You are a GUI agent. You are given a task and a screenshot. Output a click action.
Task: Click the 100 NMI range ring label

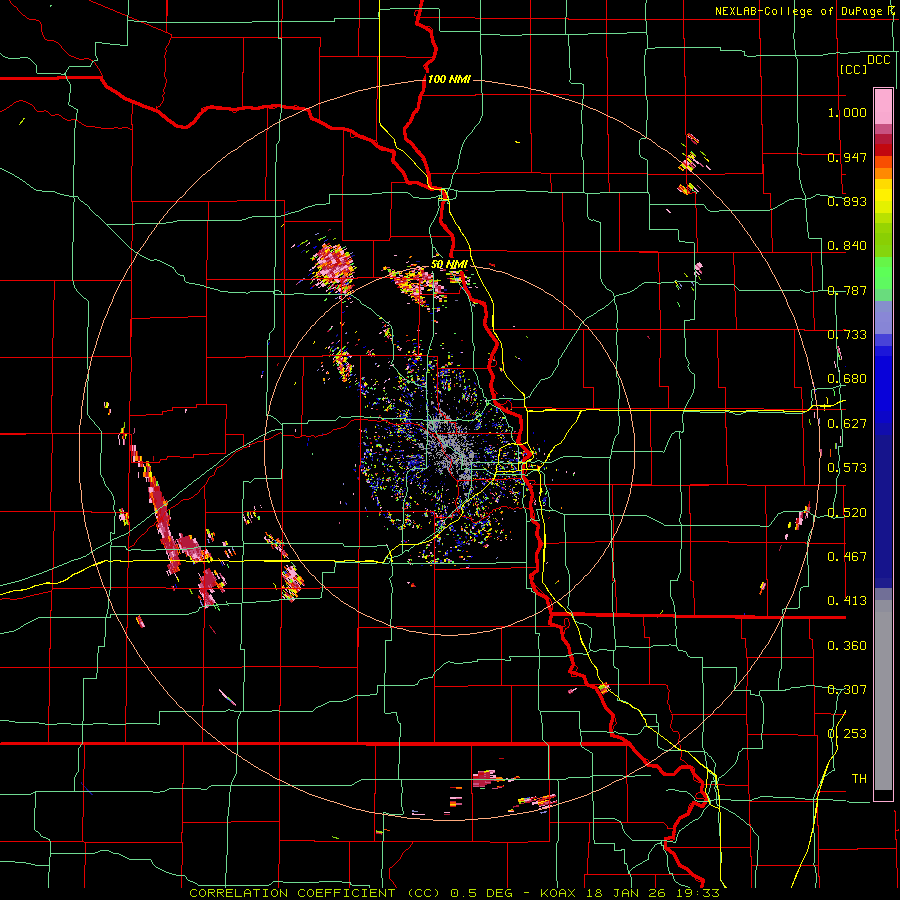(449, 79)
